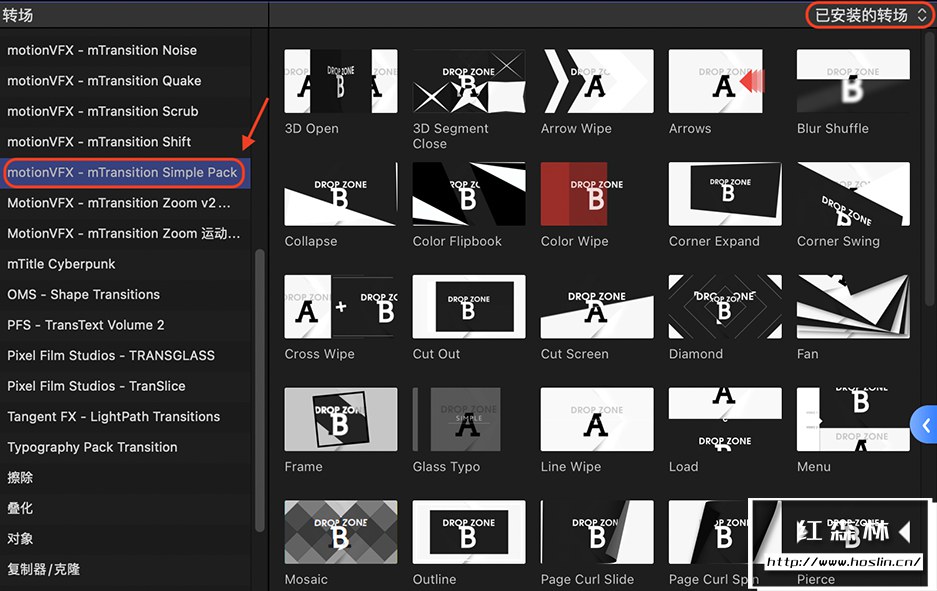The image size is (937, 591).
Task: Select motionVFX - mTransition Quake category
Action: (x=125, y=81)
